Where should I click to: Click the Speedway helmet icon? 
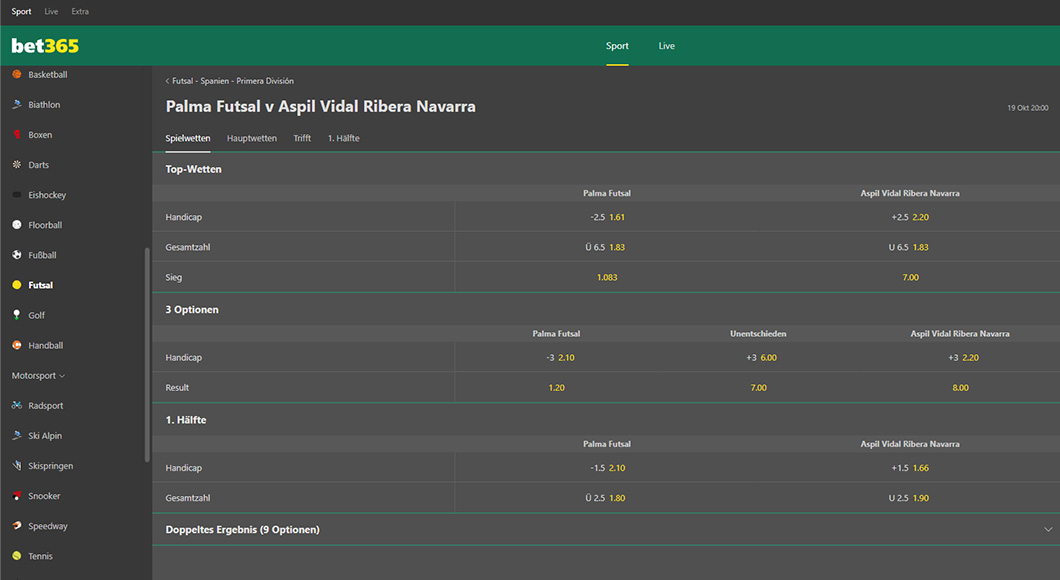click(17, 525)
